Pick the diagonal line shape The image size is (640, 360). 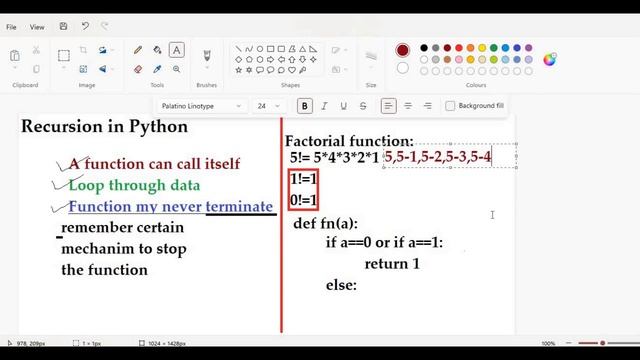[238, 49]
